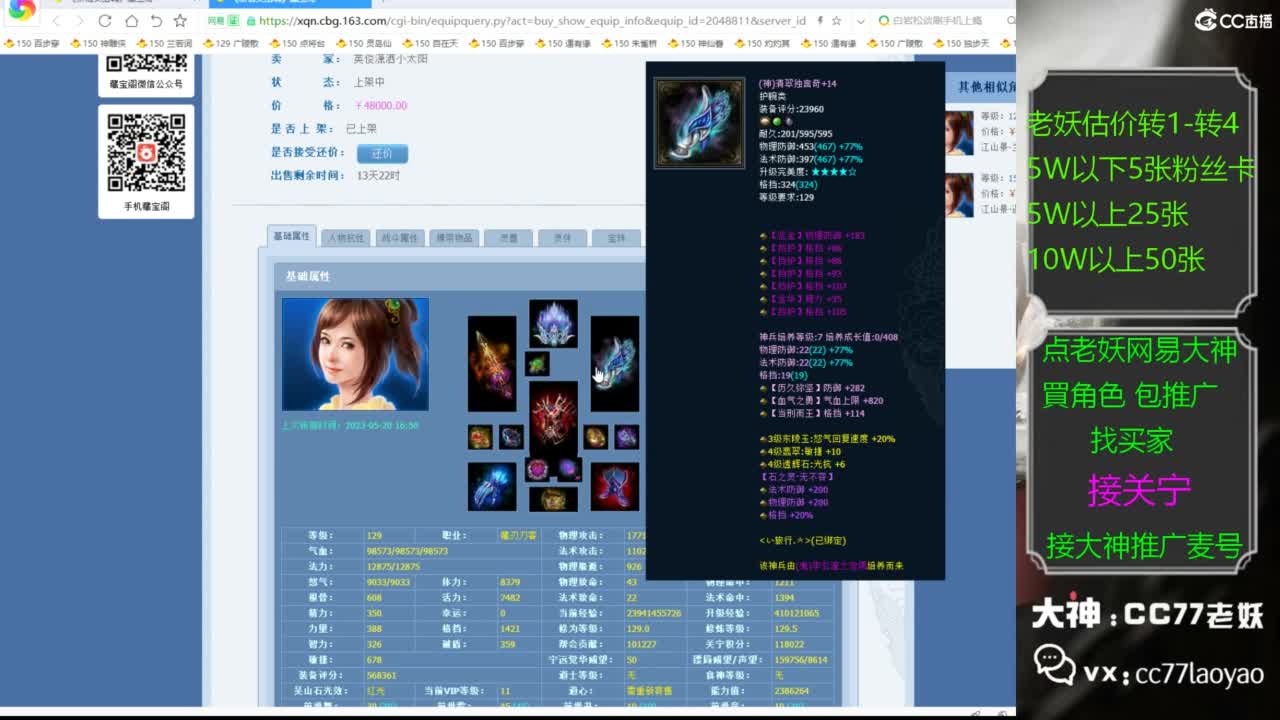Click the red armor equipment icon in center

[x=553, y=418]
